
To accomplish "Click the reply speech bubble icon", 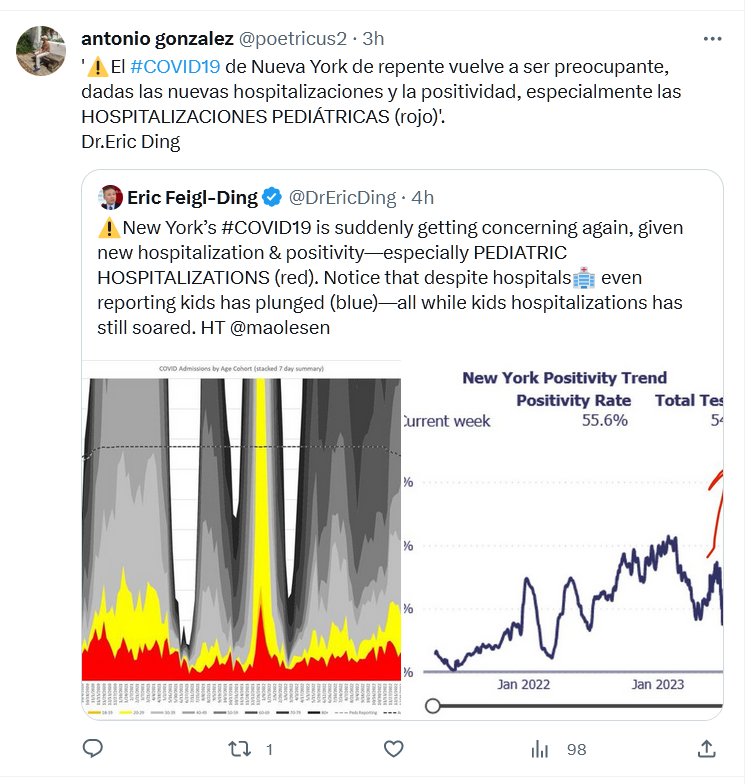I will pyautogui.click(x=93, y=748).
